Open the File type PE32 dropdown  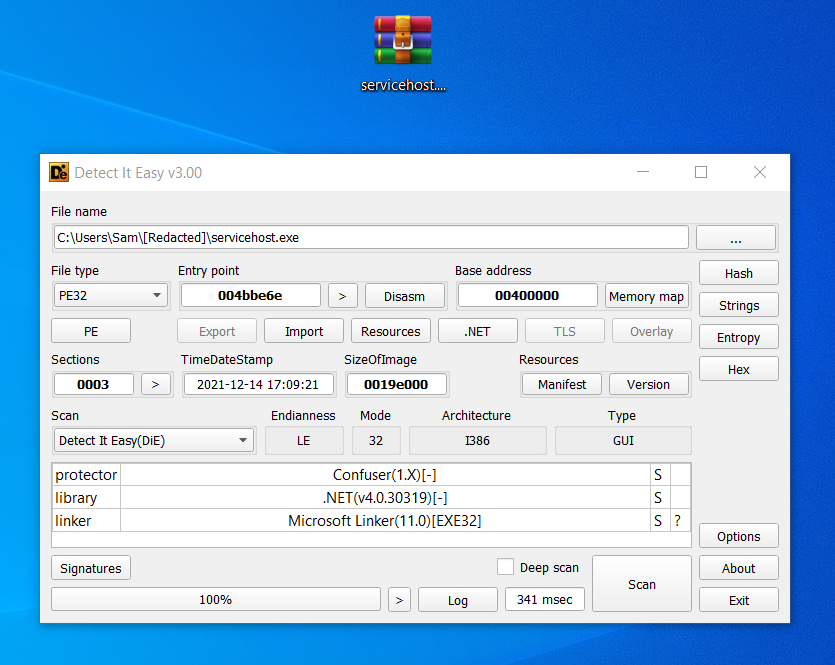tap(110, 296)
